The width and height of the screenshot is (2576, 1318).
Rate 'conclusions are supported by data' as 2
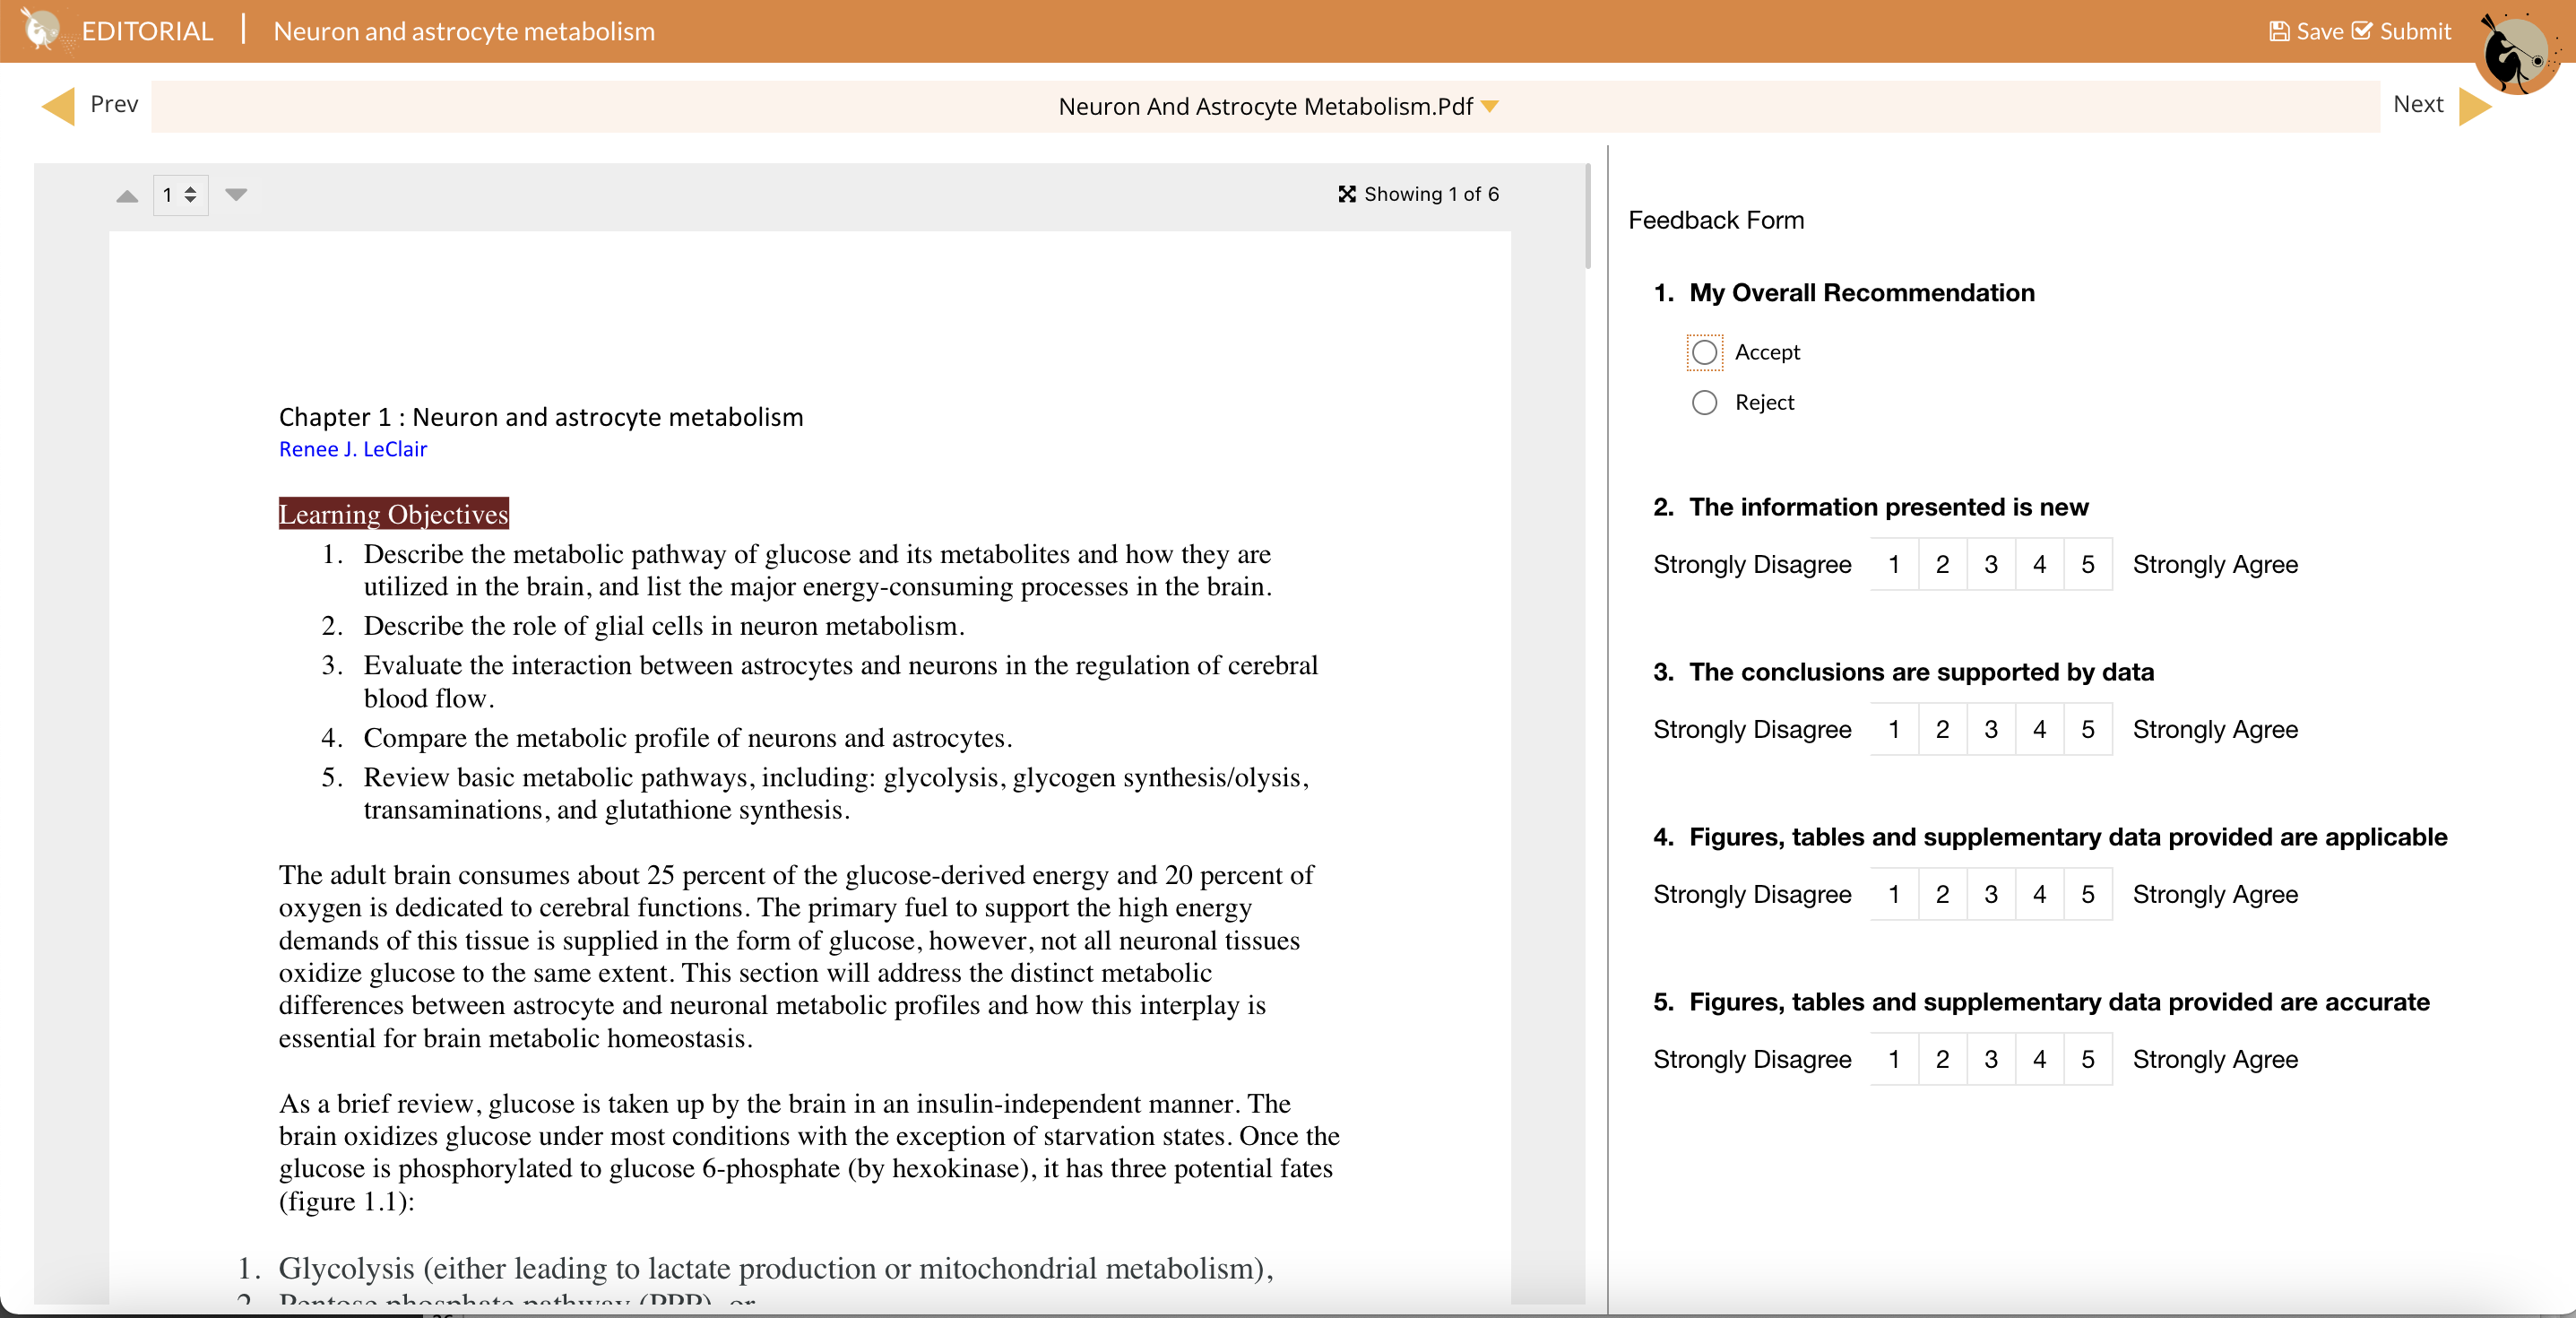click(1942, 729)
